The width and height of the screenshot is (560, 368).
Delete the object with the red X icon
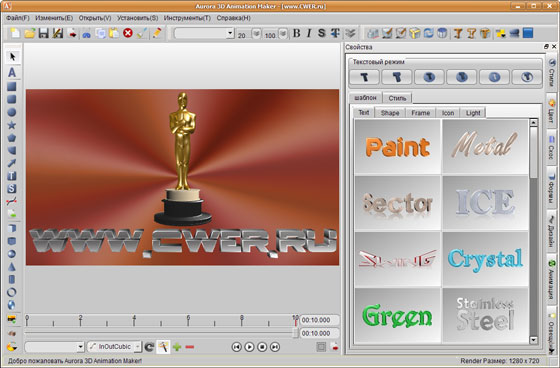128,33
